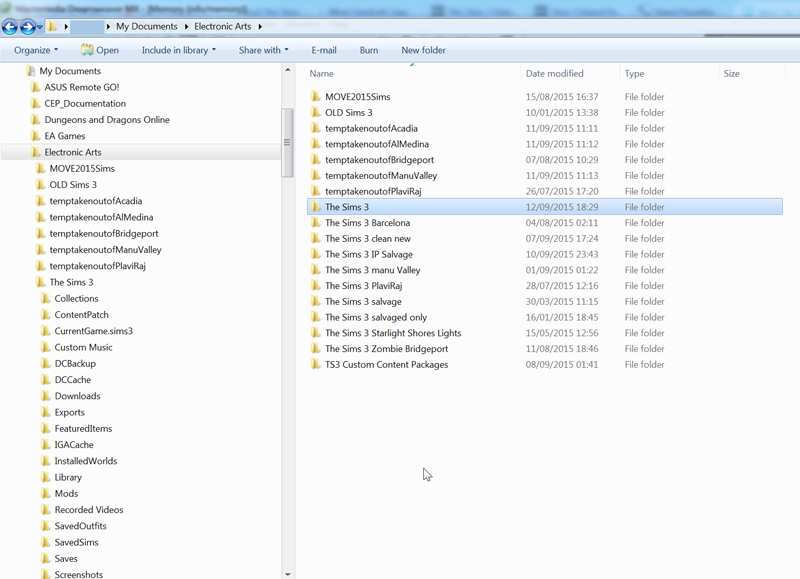Click the highlighted The Sims 3 row's date cell
The image size is (800, 579).
[562, 207]
